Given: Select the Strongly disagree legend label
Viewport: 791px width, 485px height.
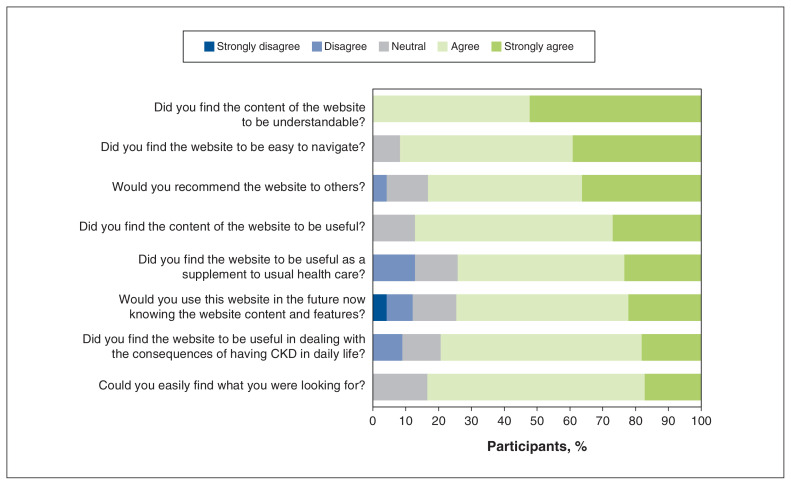Looking at the screenshot, I should point(258,46).
